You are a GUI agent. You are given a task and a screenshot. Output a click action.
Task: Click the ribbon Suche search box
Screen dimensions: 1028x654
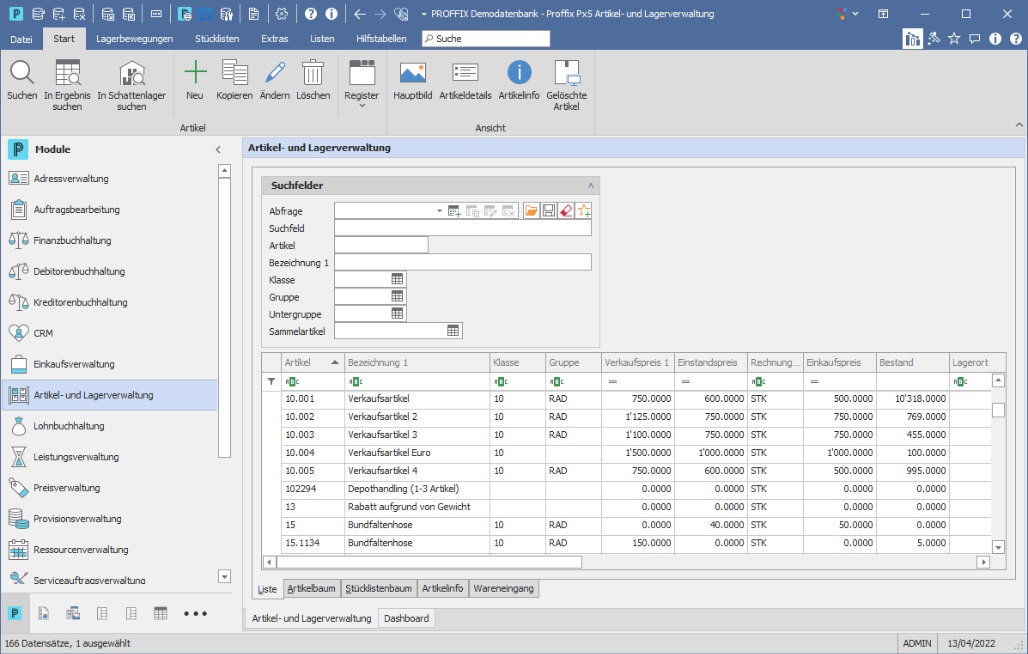(x=486, y=39)
